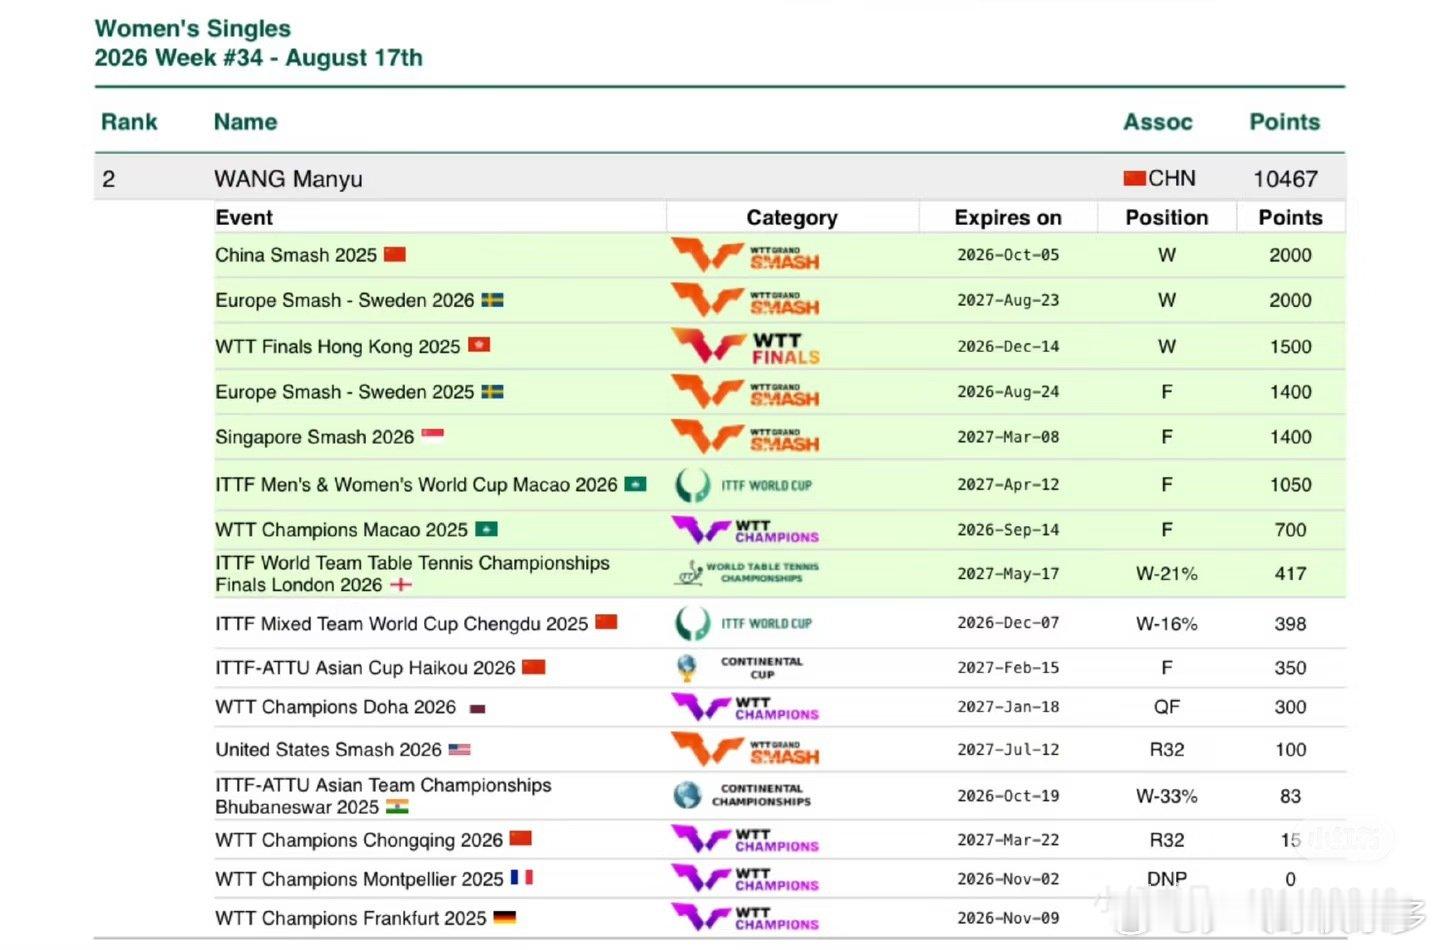This screenshot has width=1440, height=950.
Task: Click the WTT Finals category logo
Action: pos(745,346)
